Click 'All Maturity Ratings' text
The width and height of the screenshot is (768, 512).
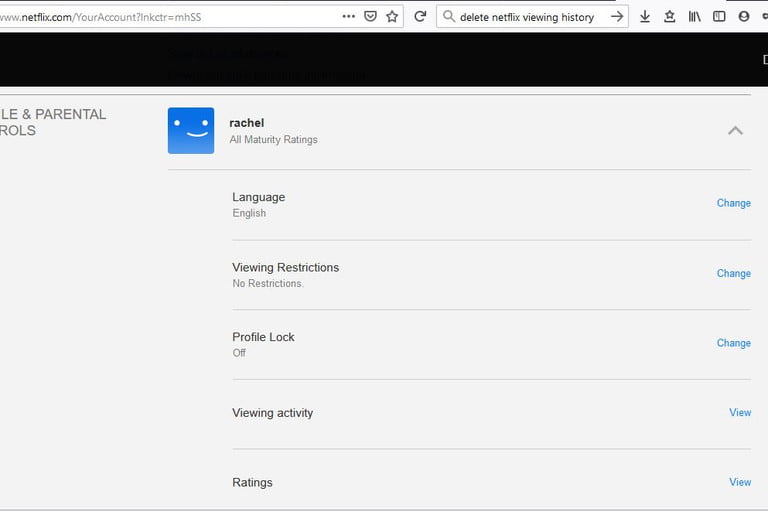click(273, 140)
